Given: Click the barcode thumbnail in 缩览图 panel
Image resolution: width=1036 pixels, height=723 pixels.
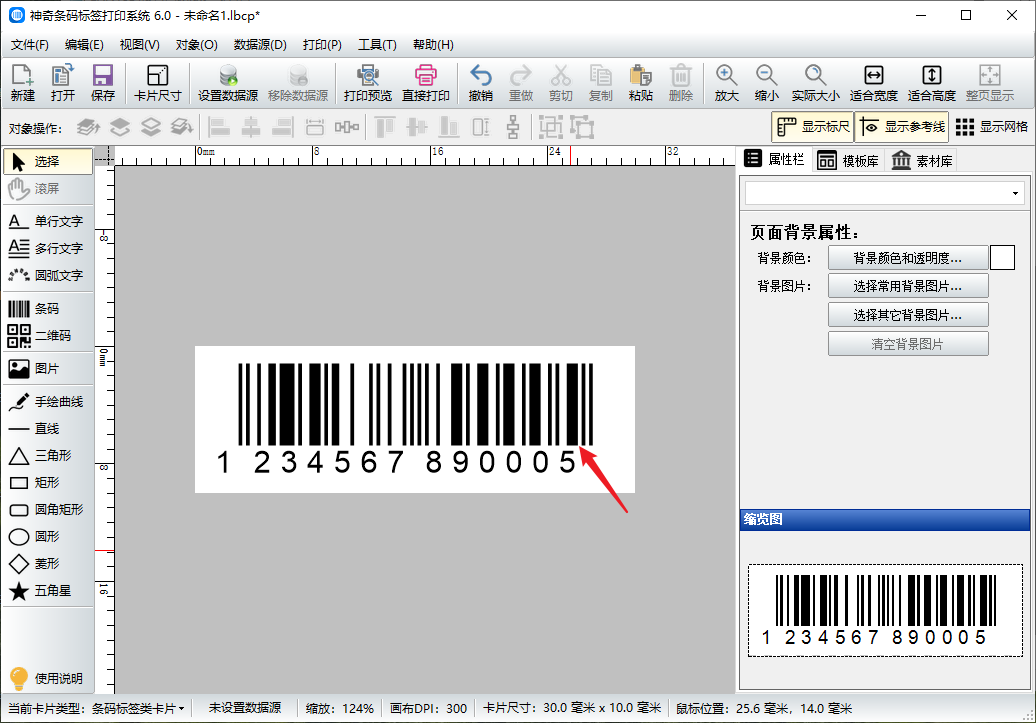Looking at the screenshot, I should point(885,610).
